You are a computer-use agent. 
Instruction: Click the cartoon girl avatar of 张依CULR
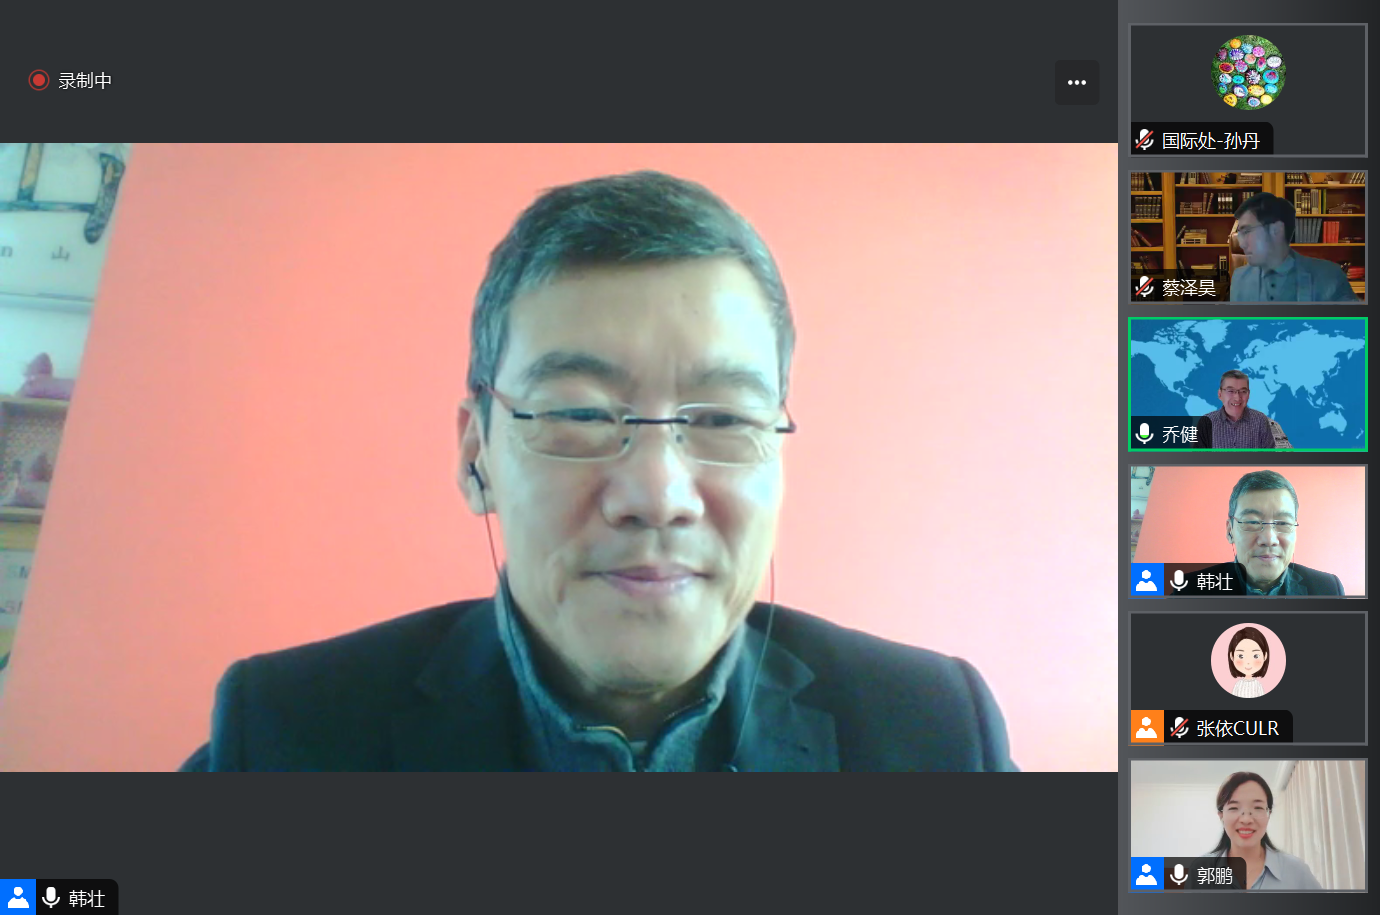(x=1248, y=660)
